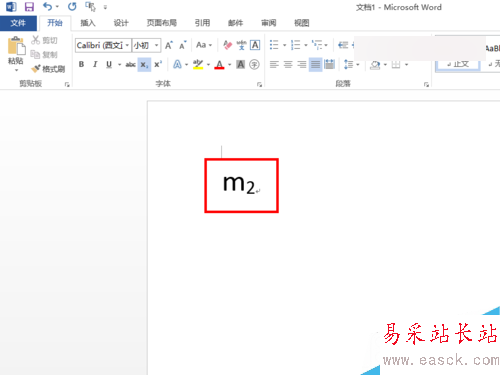Open the 文件 File tab
Image resolution: width=500 pixels, height=375 pixels.
[x=18, y=23]
